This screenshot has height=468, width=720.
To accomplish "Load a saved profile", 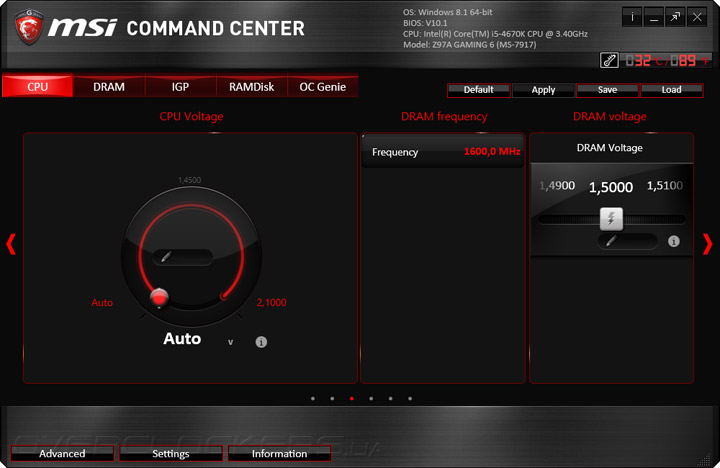I will click(x=671, y=90).
